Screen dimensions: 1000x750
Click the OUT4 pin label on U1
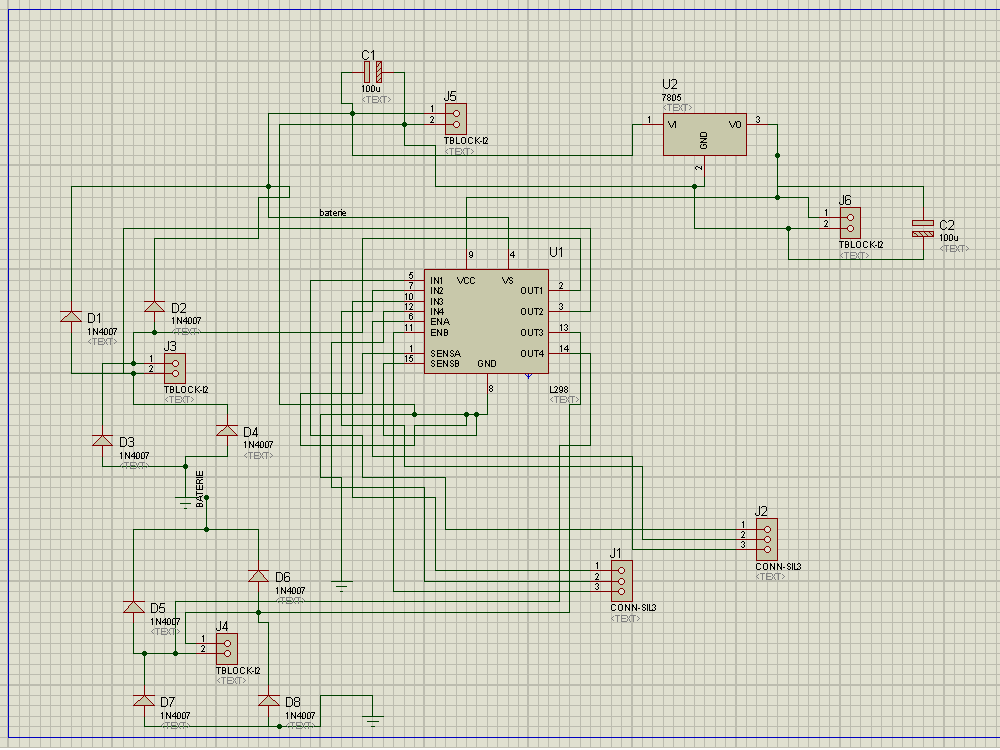tap(532, 353)
